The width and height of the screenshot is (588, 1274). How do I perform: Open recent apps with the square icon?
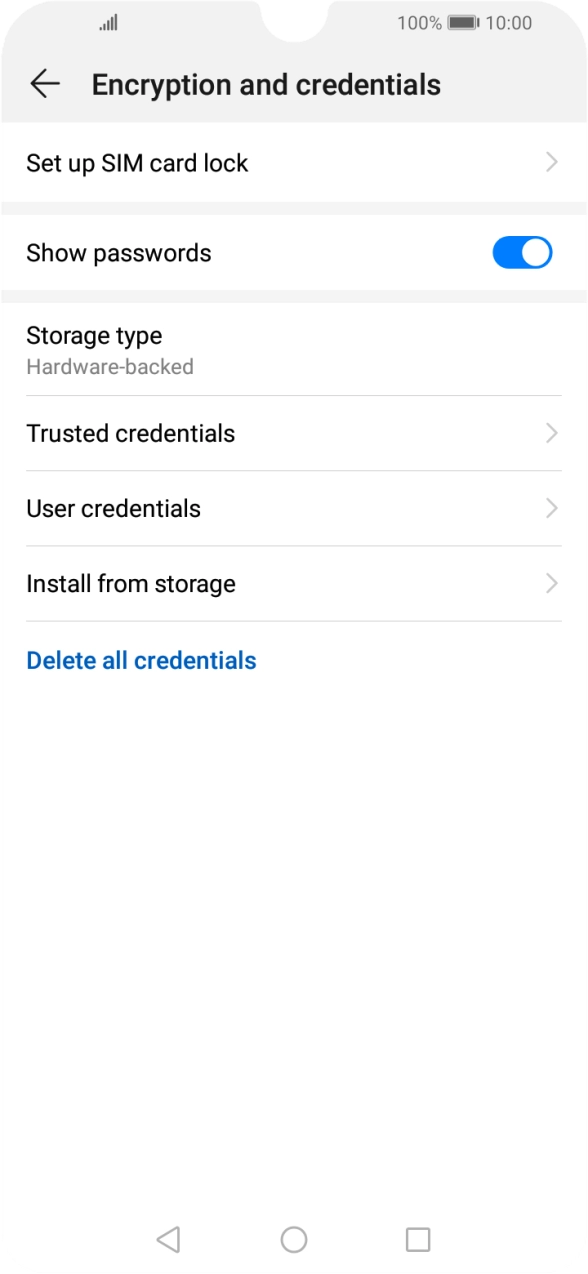[418, 1238]
